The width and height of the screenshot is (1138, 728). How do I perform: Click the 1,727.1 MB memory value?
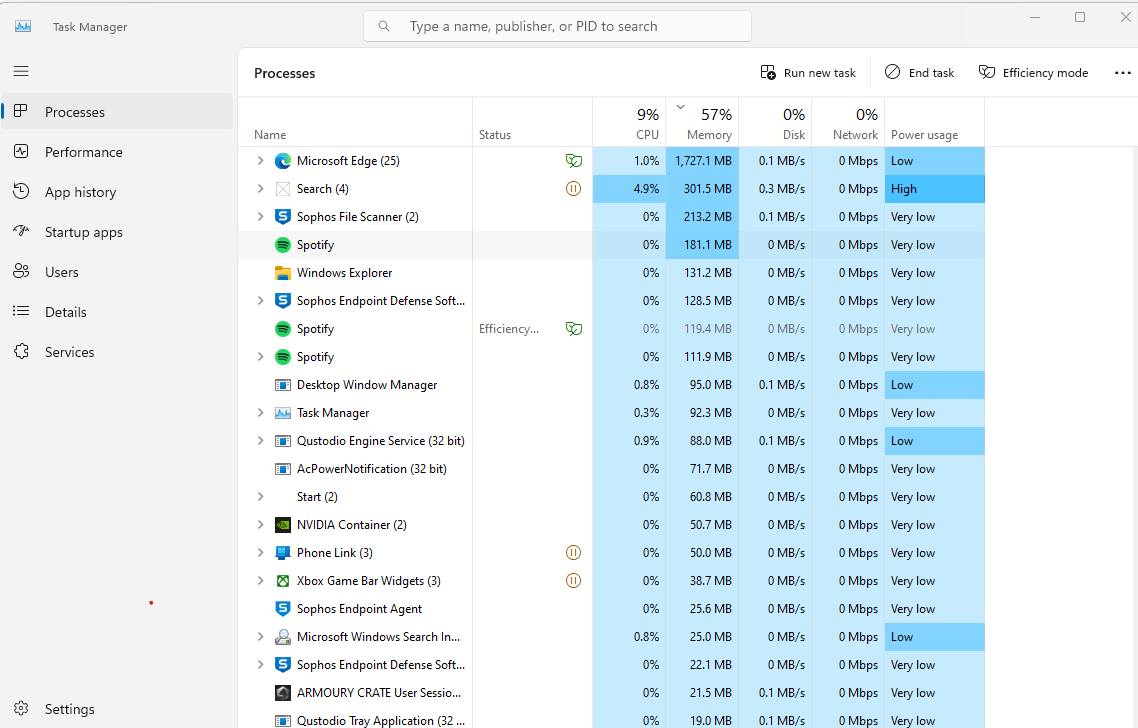[x=703, y=161]
